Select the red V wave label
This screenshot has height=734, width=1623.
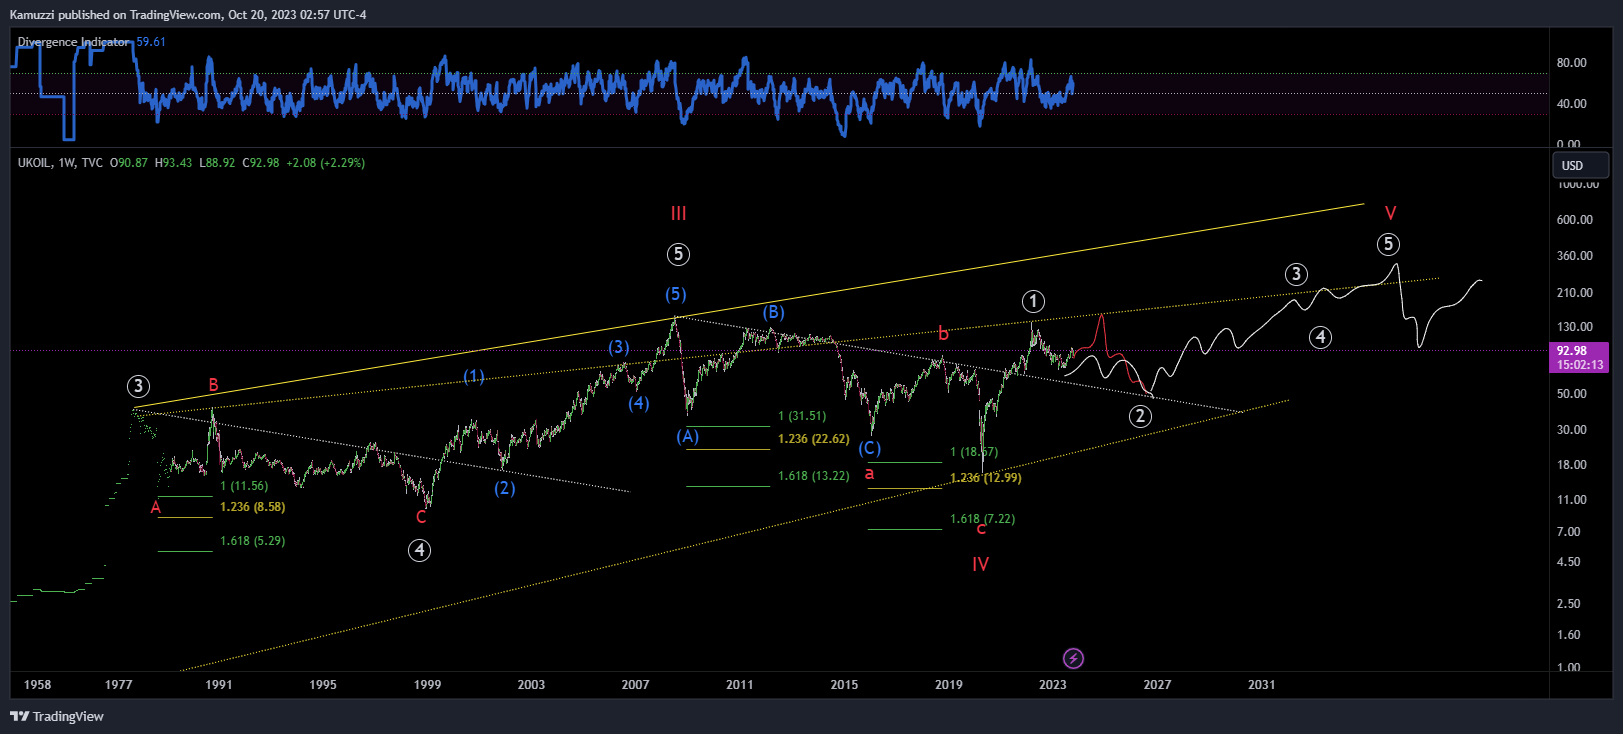coord(1390,213)
